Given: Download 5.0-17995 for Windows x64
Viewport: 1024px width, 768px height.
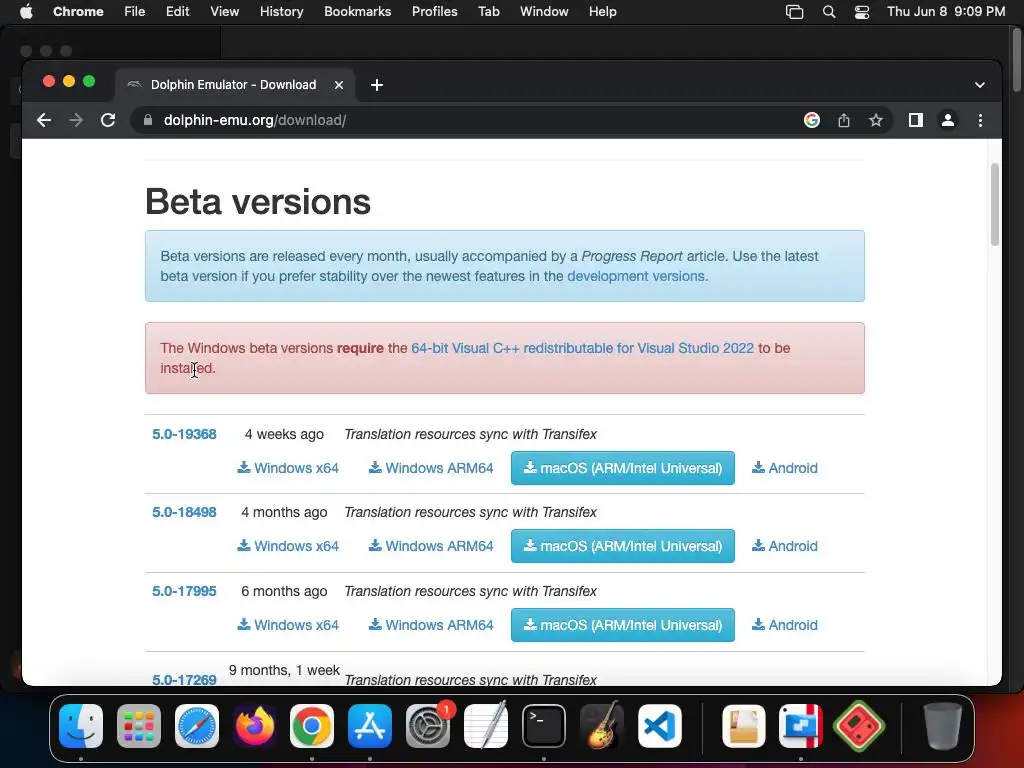Looking at the screenshot, I should [x=288, y=625].
